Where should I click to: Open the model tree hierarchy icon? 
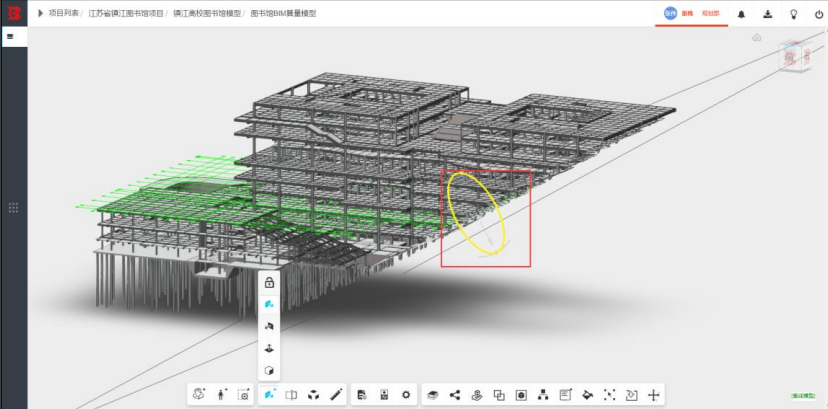tap(543, 395)
